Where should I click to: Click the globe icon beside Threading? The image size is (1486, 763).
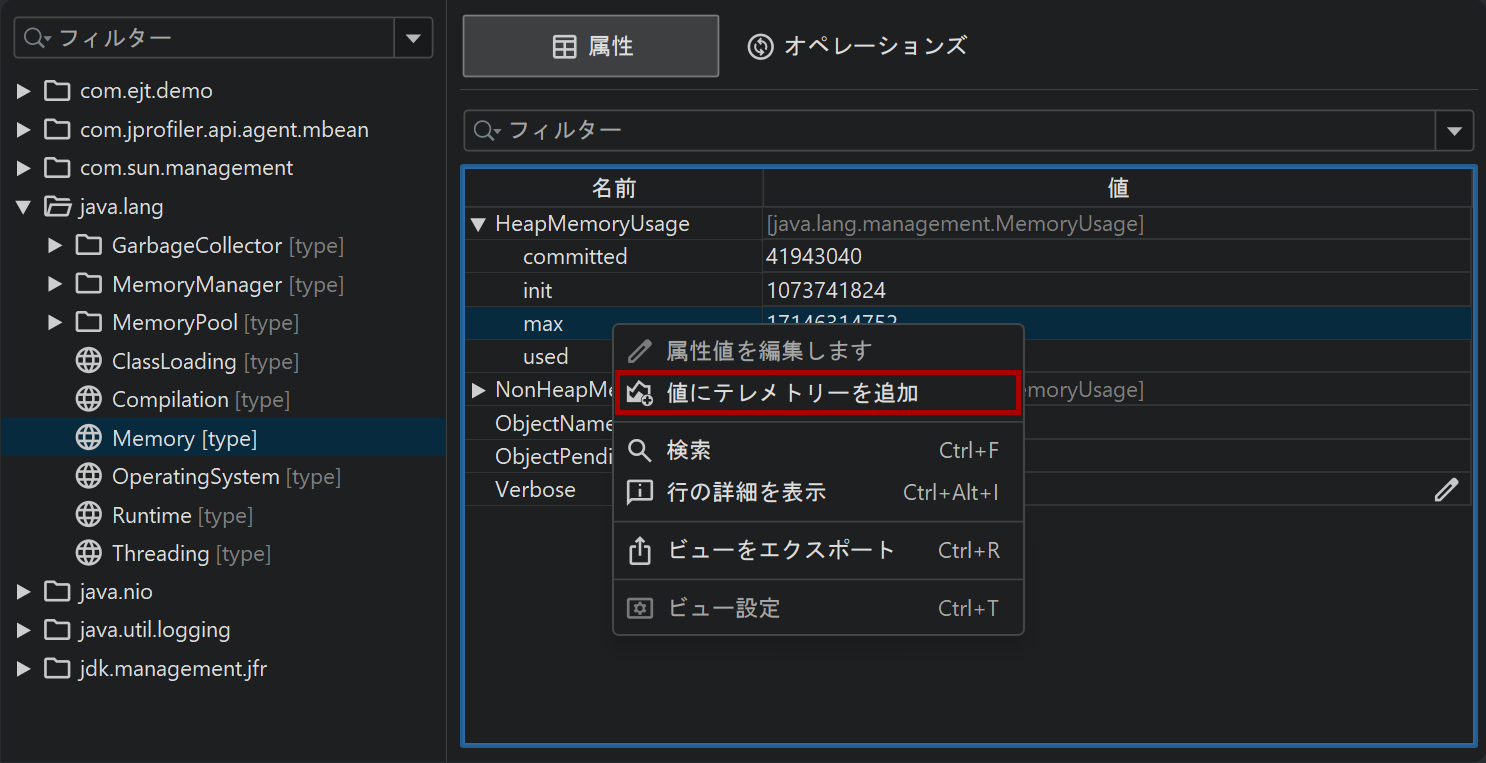[89, 553]
